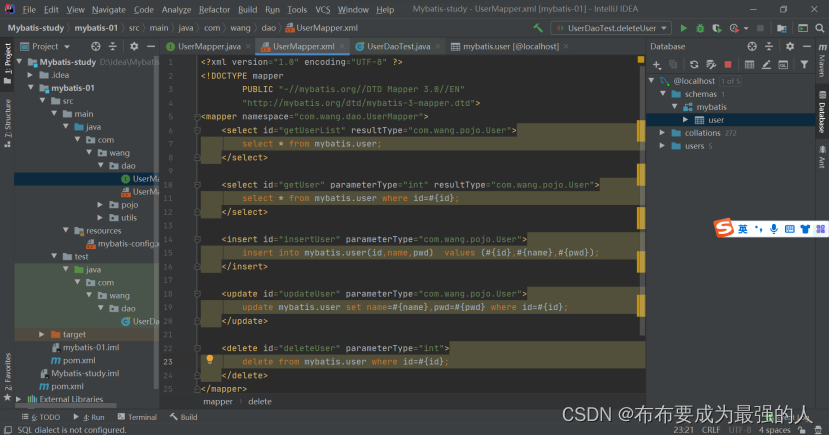Switch to the UserDaoTest.java editor tab
The width and height of the screenshot is (830, 435).
[398, 47]
